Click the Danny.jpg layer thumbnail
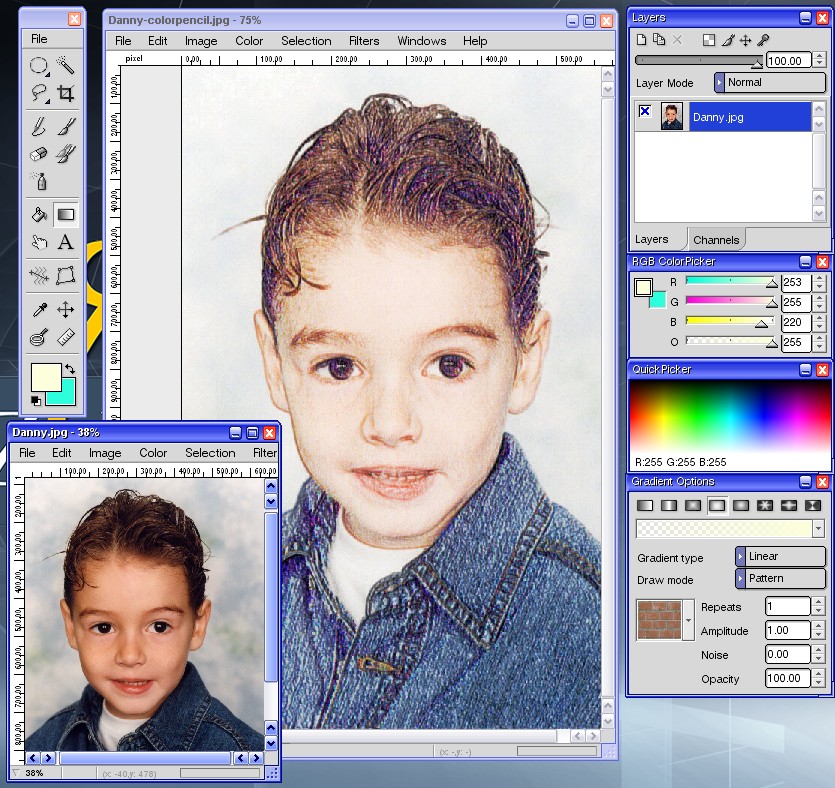Viewport: 835px width, 788px height. (672, 117)
